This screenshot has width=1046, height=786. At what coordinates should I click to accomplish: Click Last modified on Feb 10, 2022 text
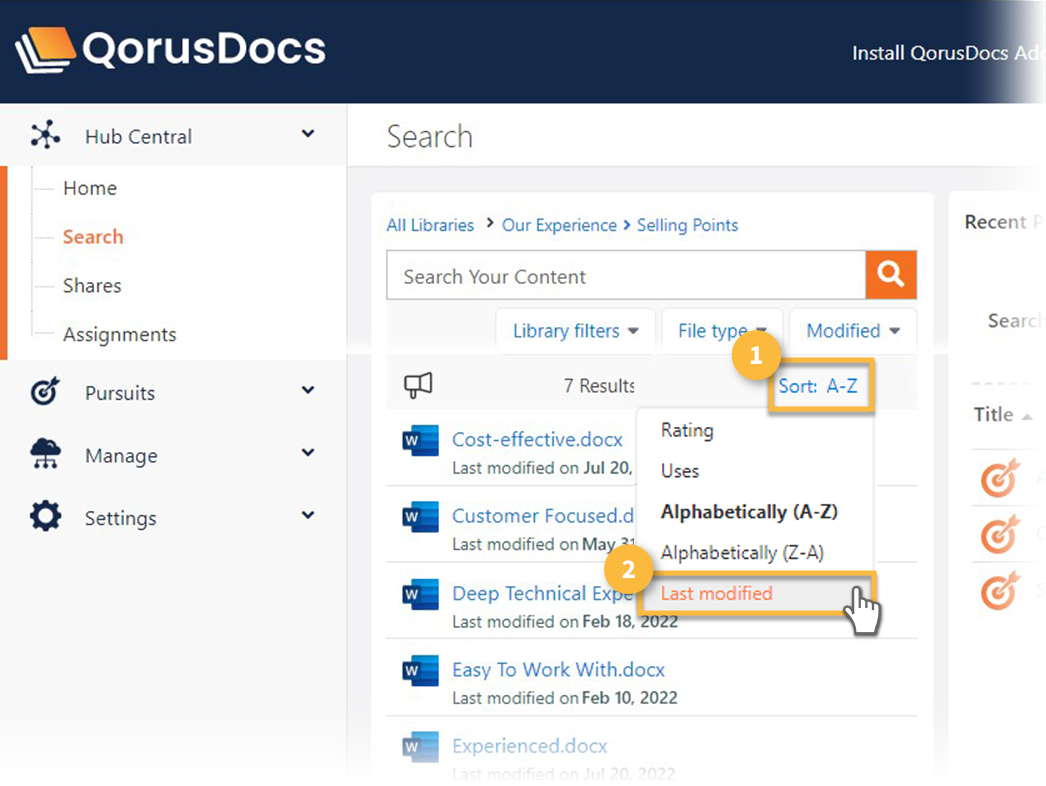click(564, 698)
